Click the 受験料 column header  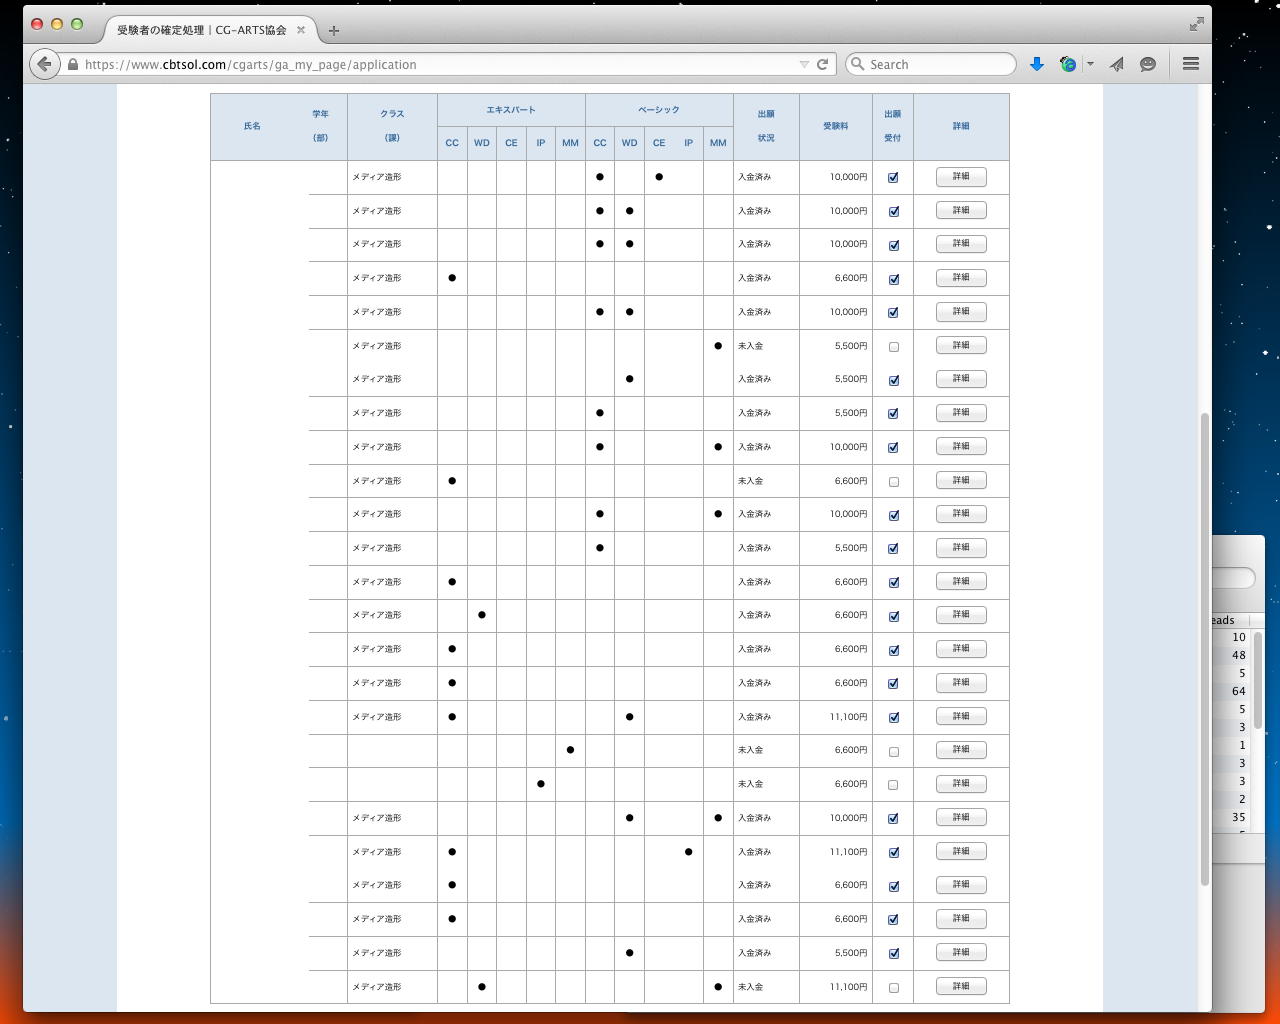tap(836, 126)
